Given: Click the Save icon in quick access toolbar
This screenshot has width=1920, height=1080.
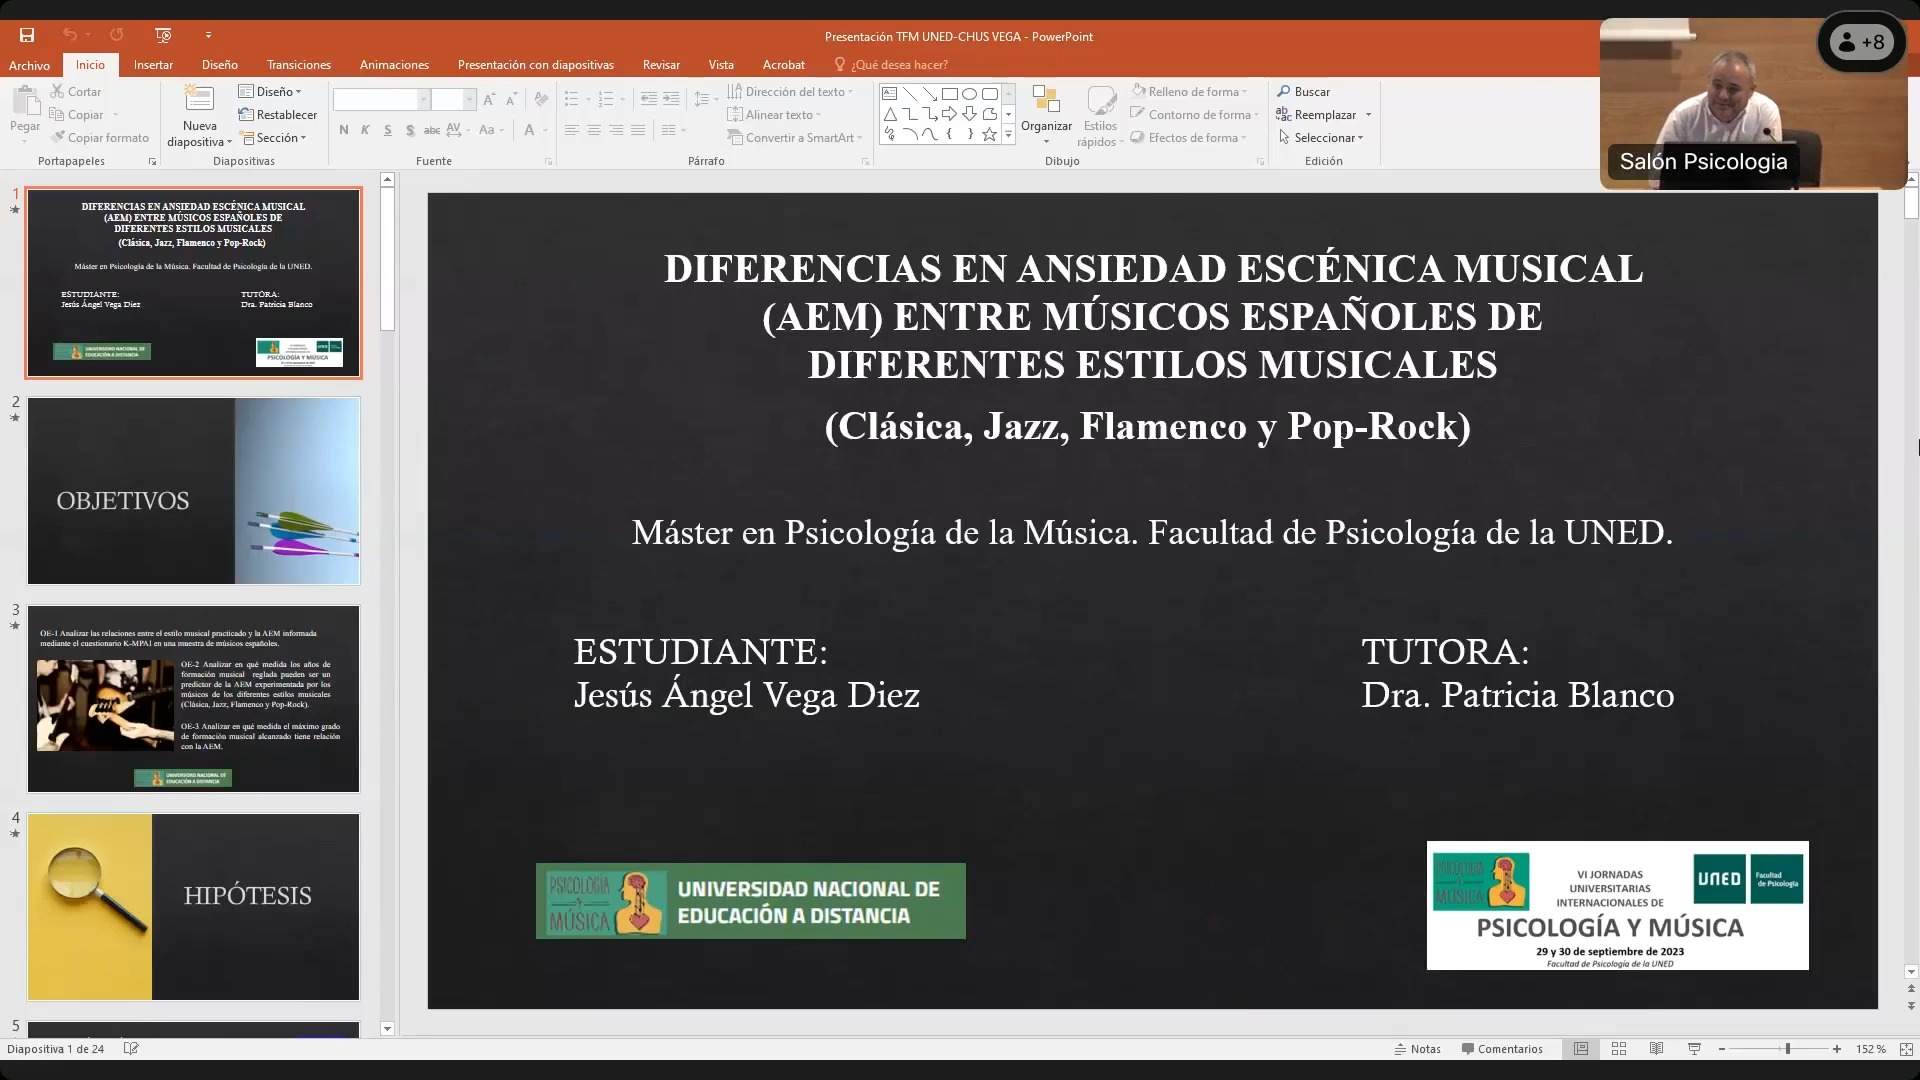Looking at the screenshot, I should 27,35.
